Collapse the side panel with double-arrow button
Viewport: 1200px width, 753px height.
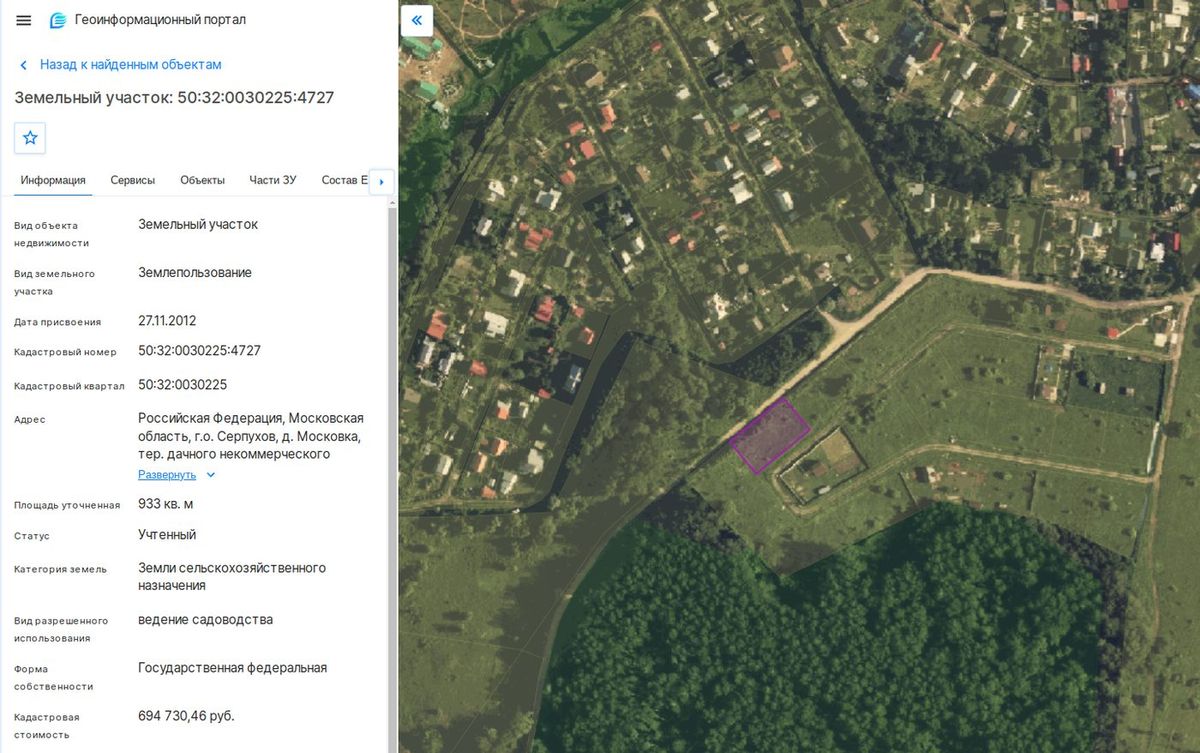pyautogui.click(x=417, y=20)
